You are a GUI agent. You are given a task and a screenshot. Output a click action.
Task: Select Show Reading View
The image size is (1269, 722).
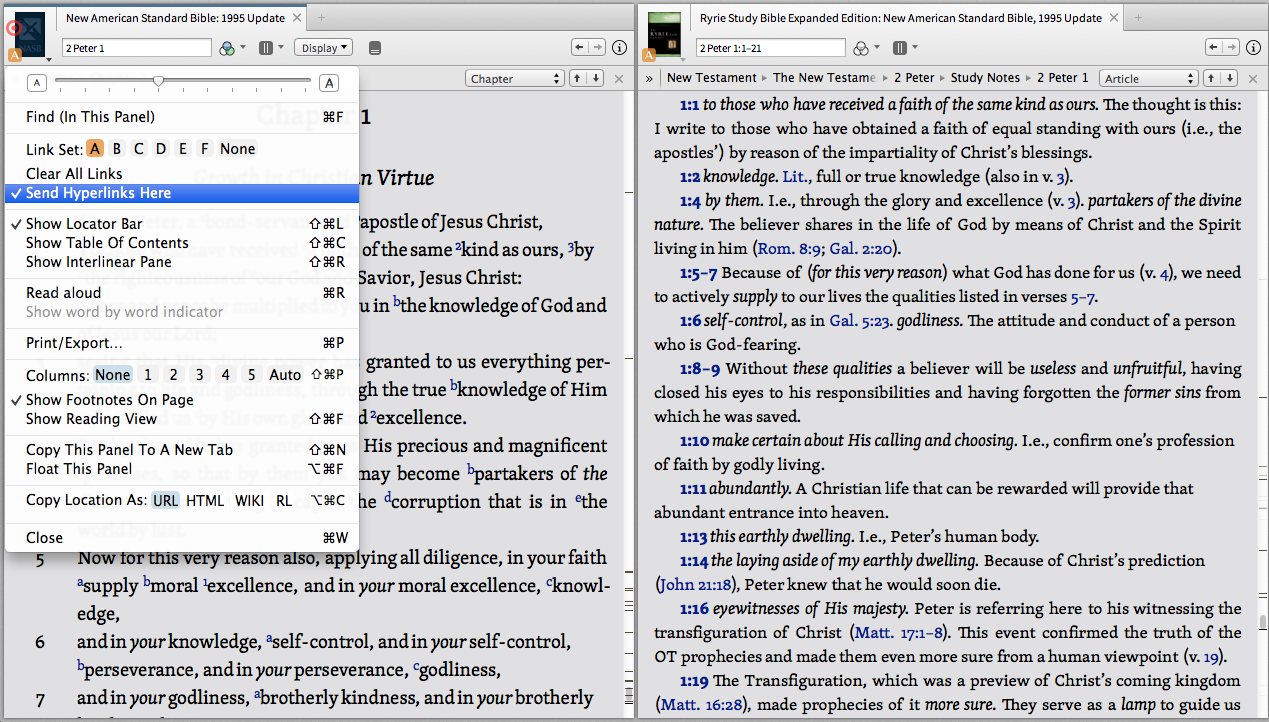pos(181,419)
